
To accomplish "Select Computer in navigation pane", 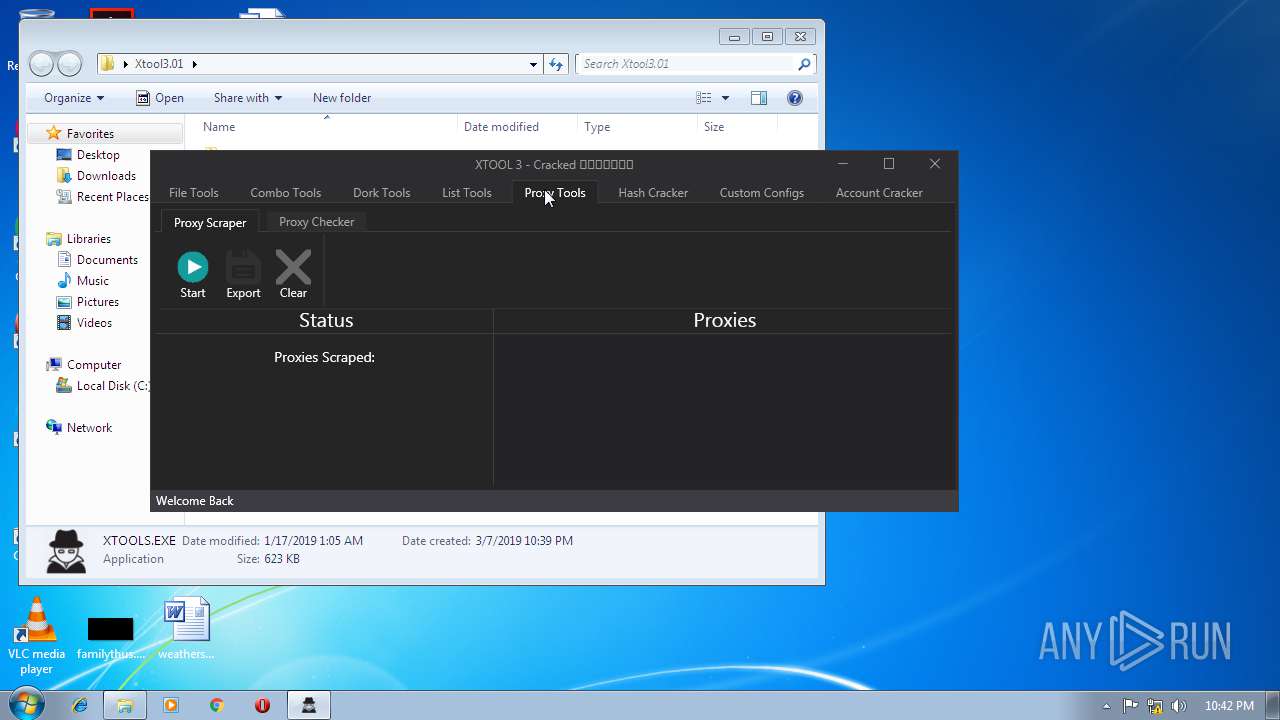I will pos(93,365).
